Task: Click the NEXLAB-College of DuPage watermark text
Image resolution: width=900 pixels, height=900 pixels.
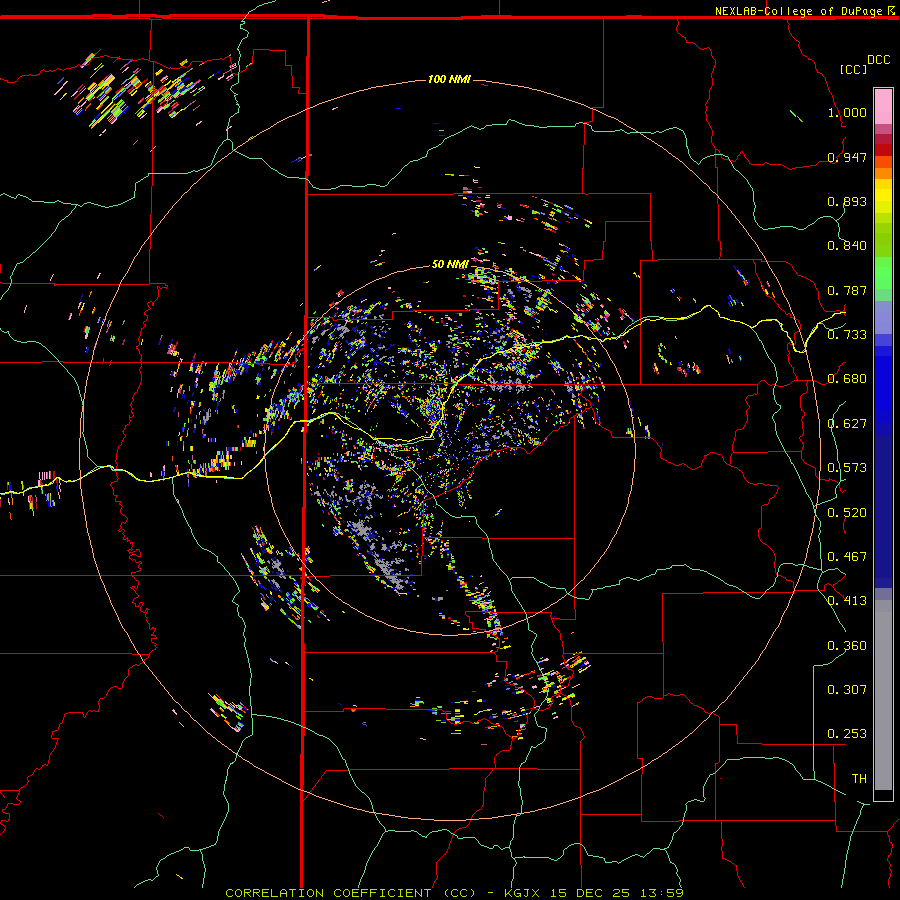Action: [x=798, y=11]
